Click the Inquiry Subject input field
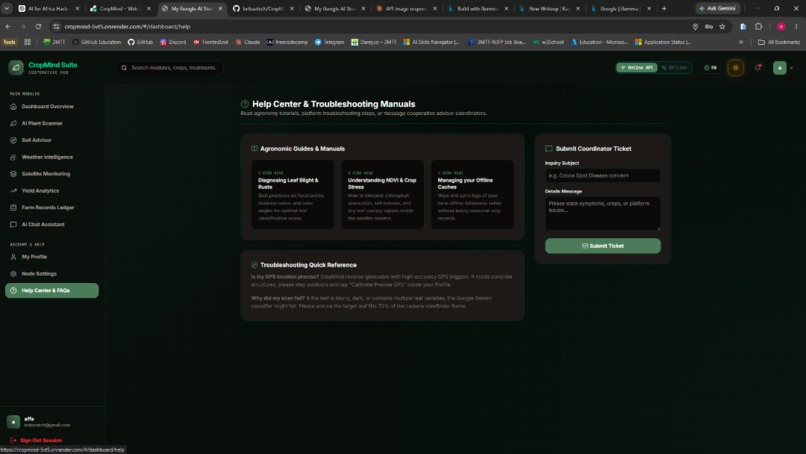806x454 pixels. (x=602, y=175)
